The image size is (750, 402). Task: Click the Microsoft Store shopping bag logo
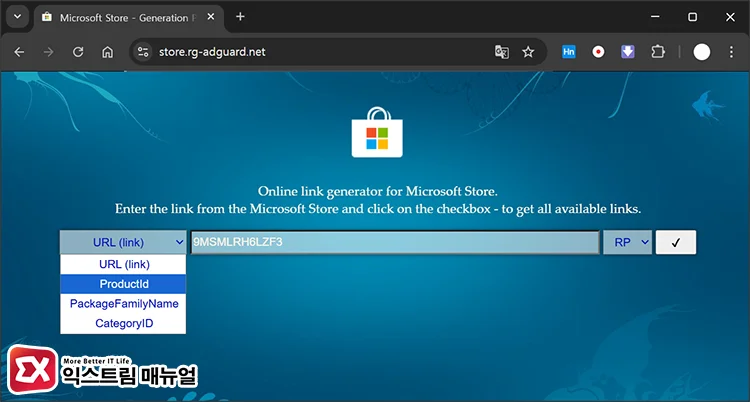(377, 133)
